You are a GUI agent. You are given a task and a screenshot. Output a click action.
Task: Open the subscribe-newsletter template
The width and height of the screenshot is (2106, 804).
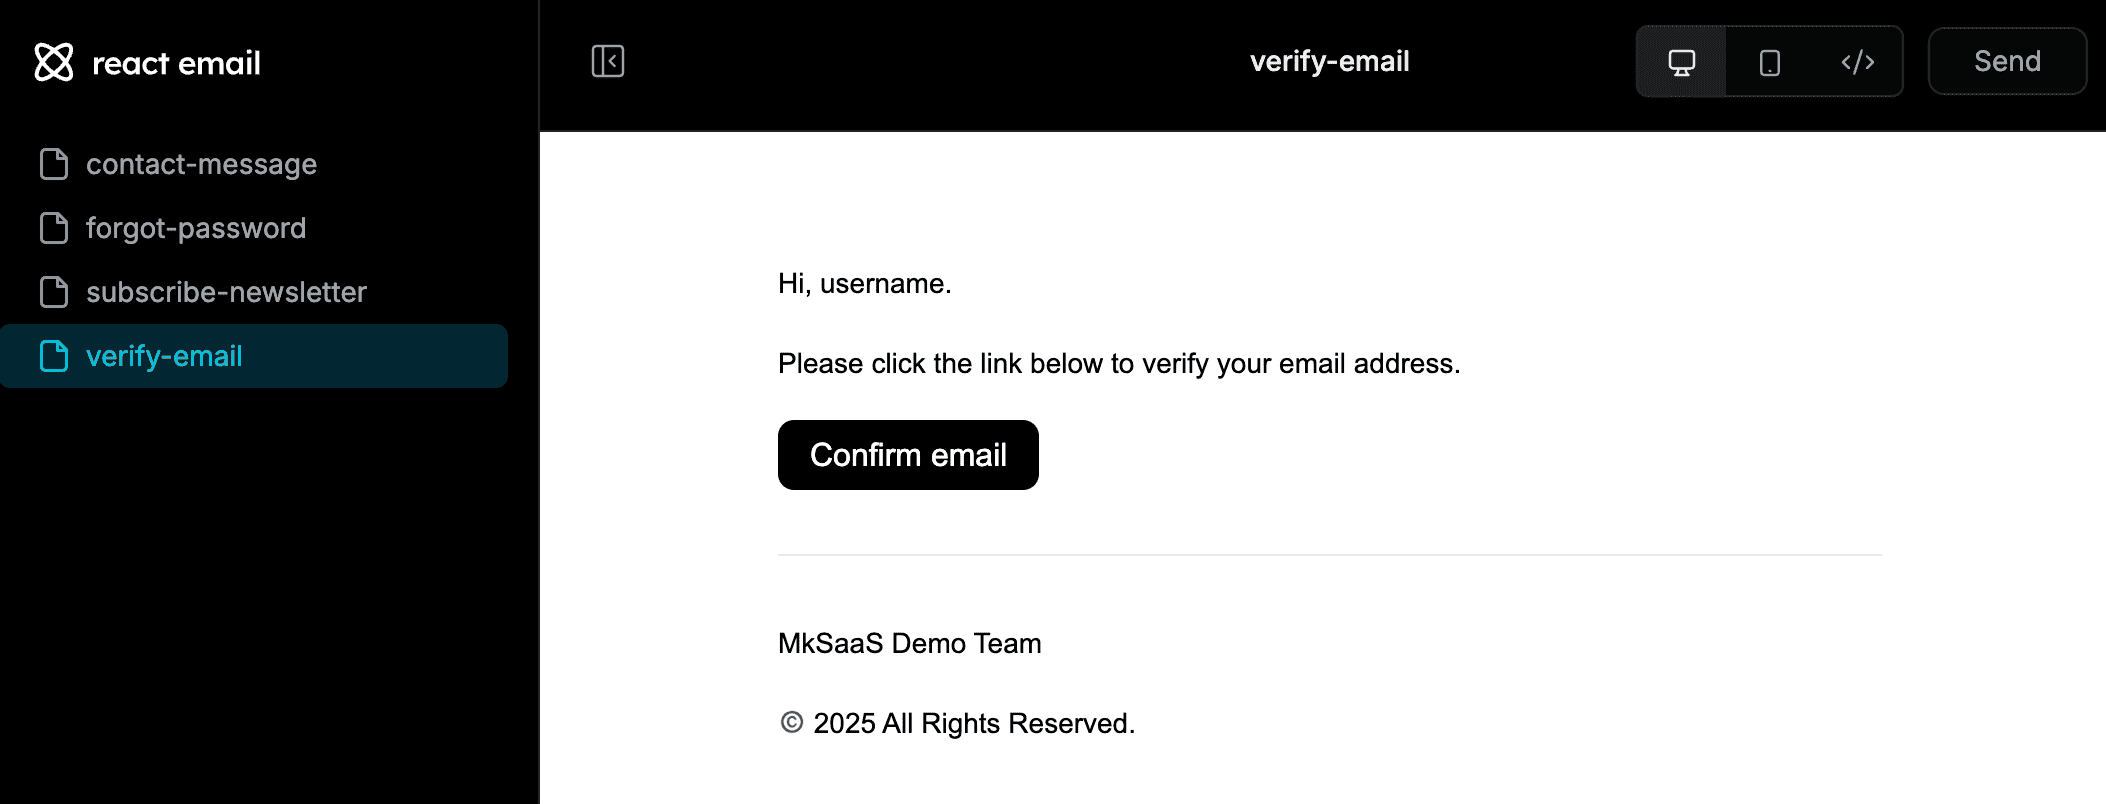point(226,292)
